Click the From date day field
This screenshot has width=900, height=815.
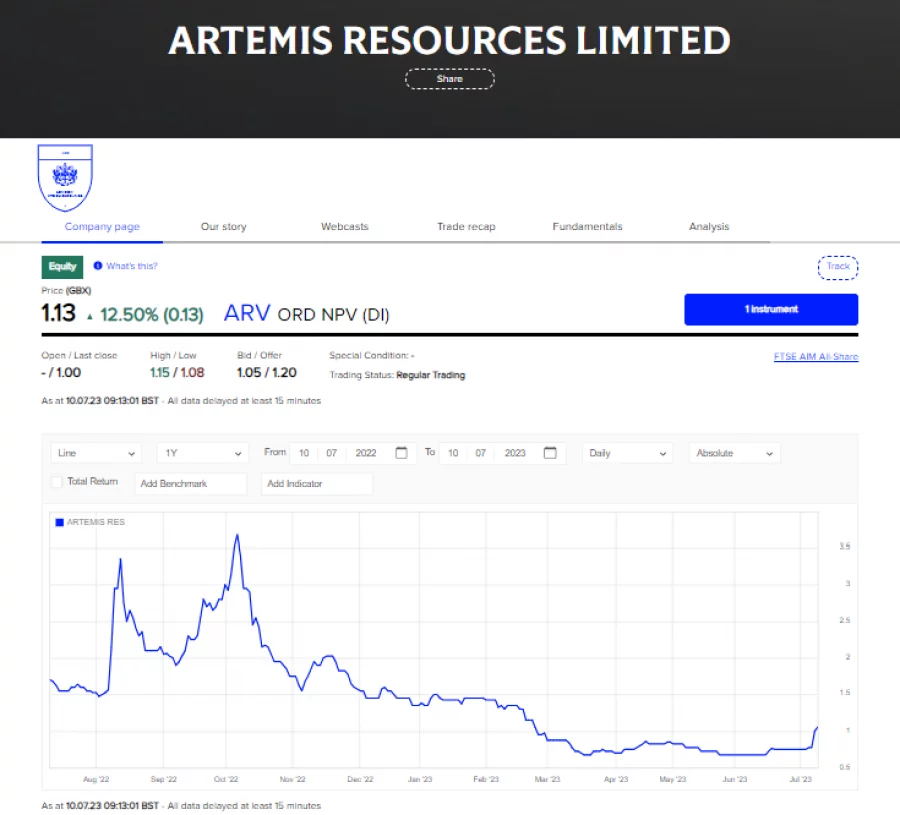[x=304, y=453]
